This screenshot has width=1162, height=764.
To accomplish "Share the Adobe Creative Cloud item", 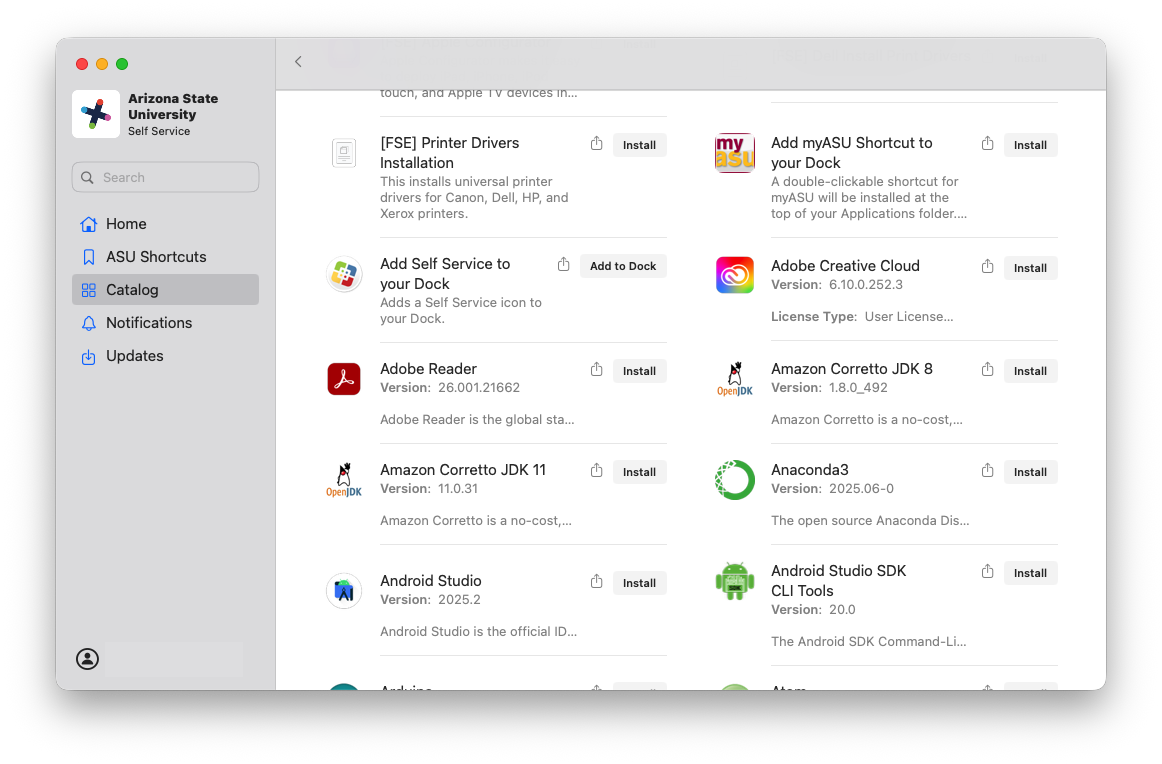I will (987, 267).
